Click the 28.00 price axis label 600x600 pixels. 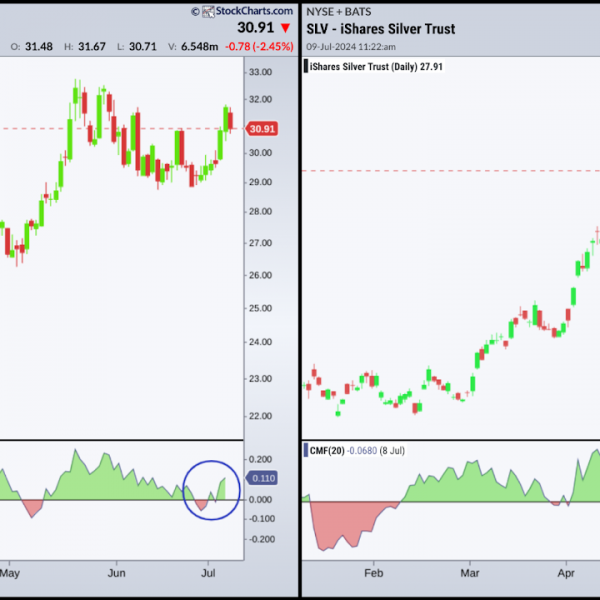[261, 212]
